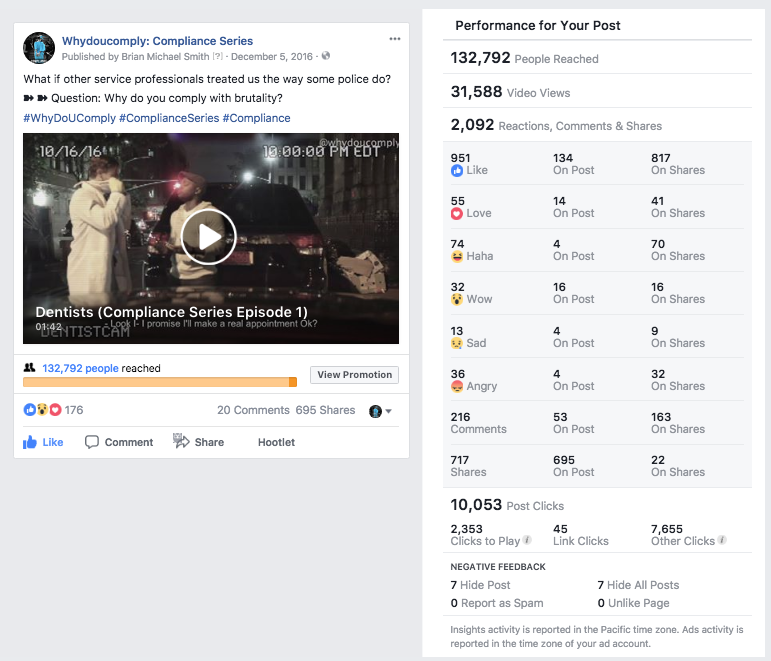The height and width of the screenshot is (661, 771).
Task: Click the thumbs-up Like icon under the post
Action: tap(30, 442)
